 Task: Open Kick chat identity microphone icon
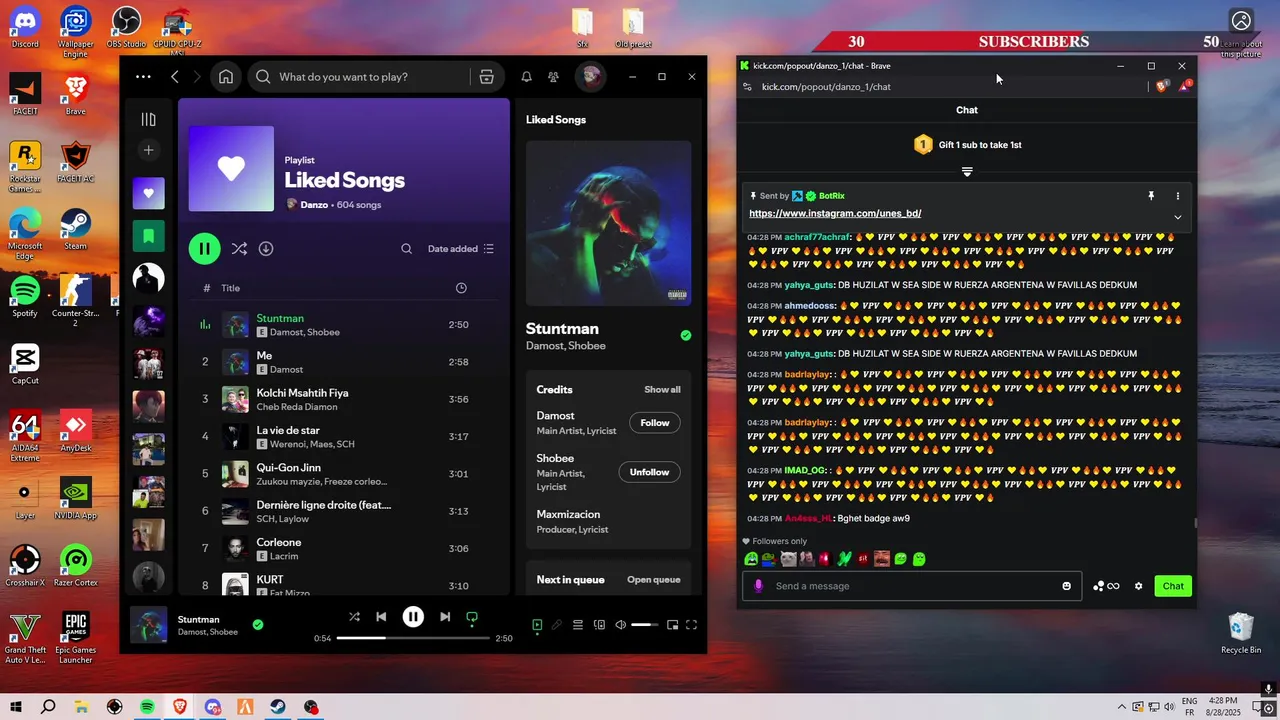pos(758,586)
